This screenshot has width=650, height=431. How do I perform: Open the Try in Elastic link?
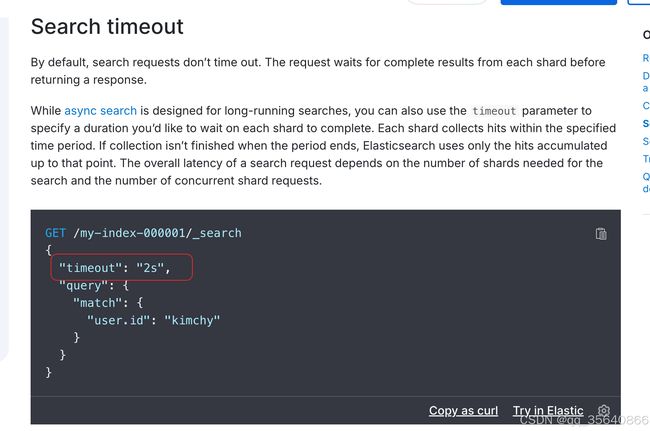tap(548, 411)
